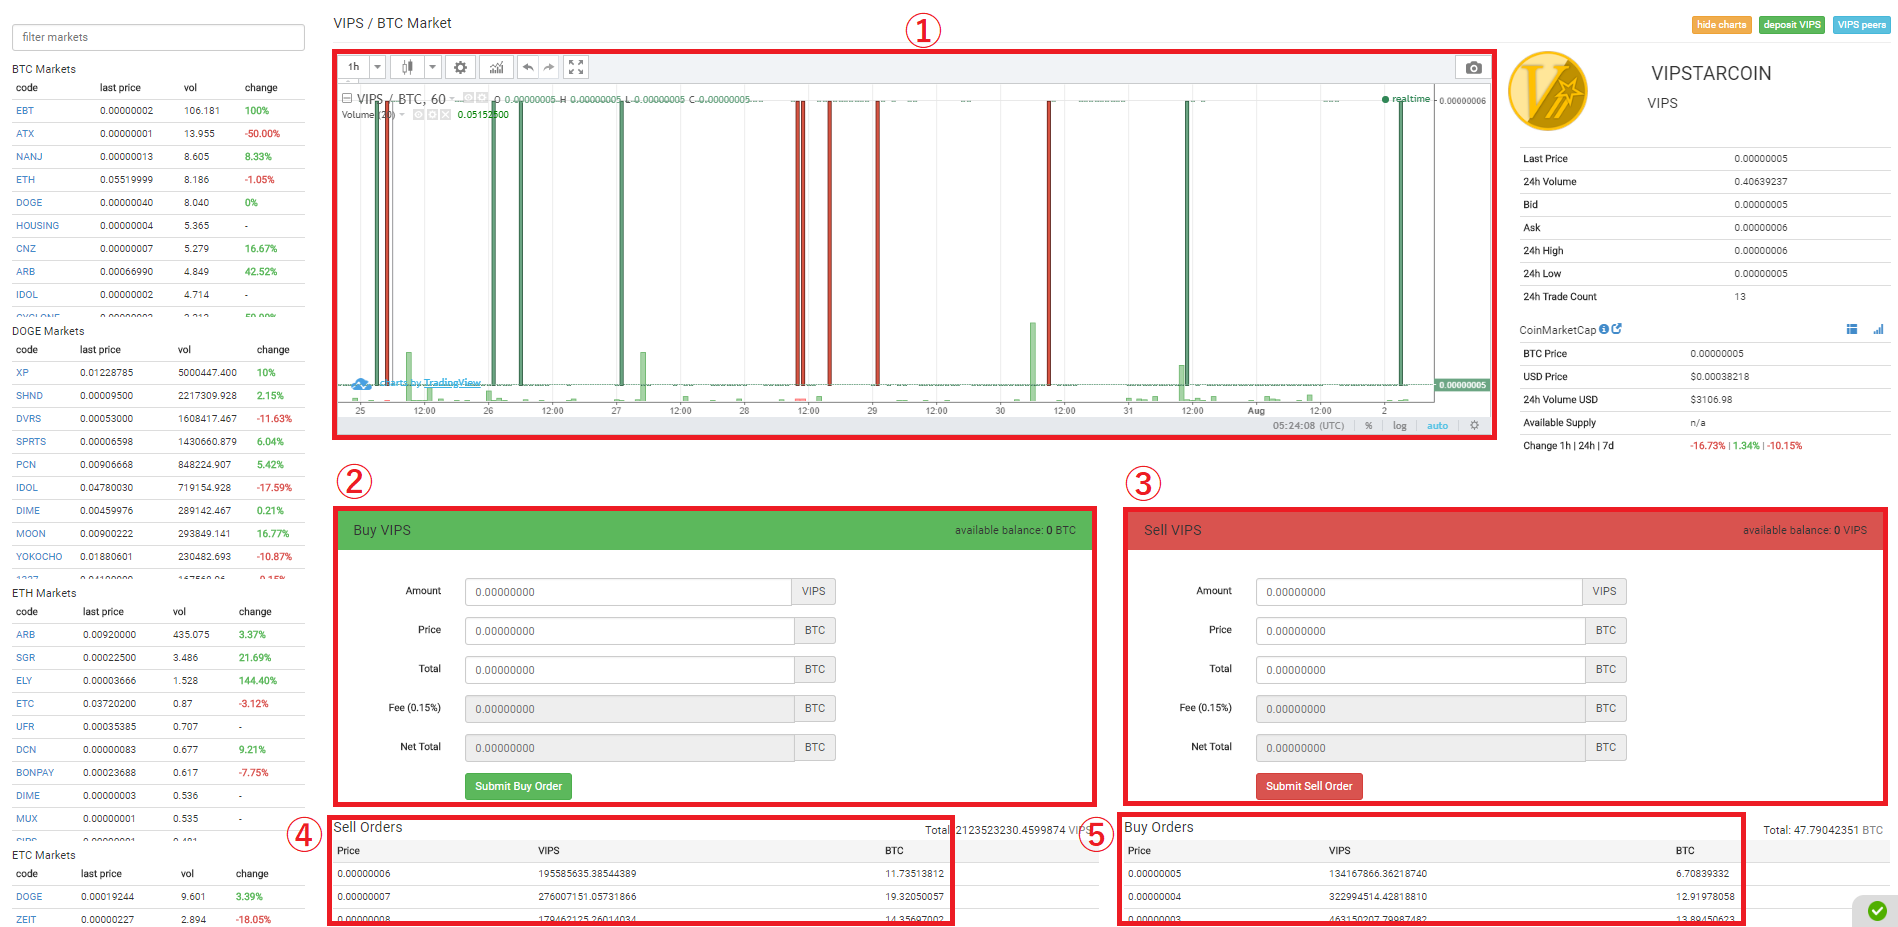The height and width of the screenshot is (927, 1898).
Task: Switch to table view icon beside CoinMarketCap
Action: point(1851,329)
